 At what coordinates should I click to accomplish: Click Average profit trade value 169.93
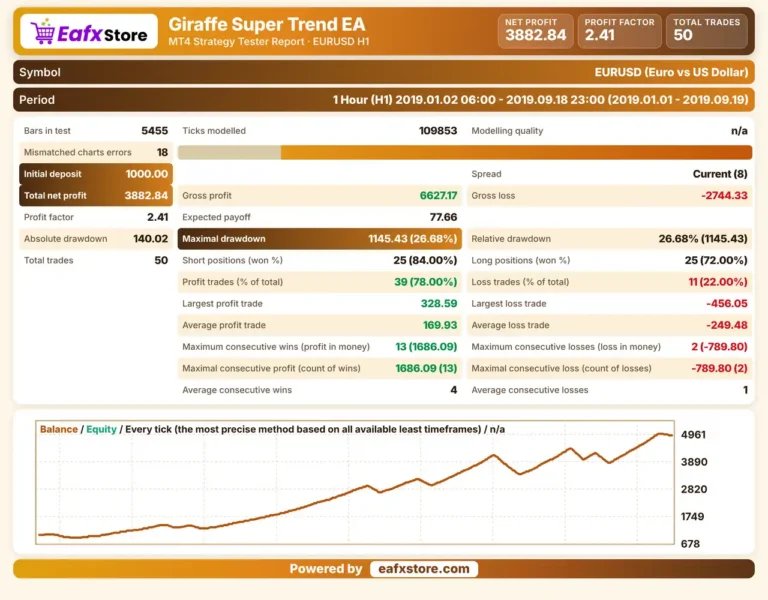click(x=440, y=325)
